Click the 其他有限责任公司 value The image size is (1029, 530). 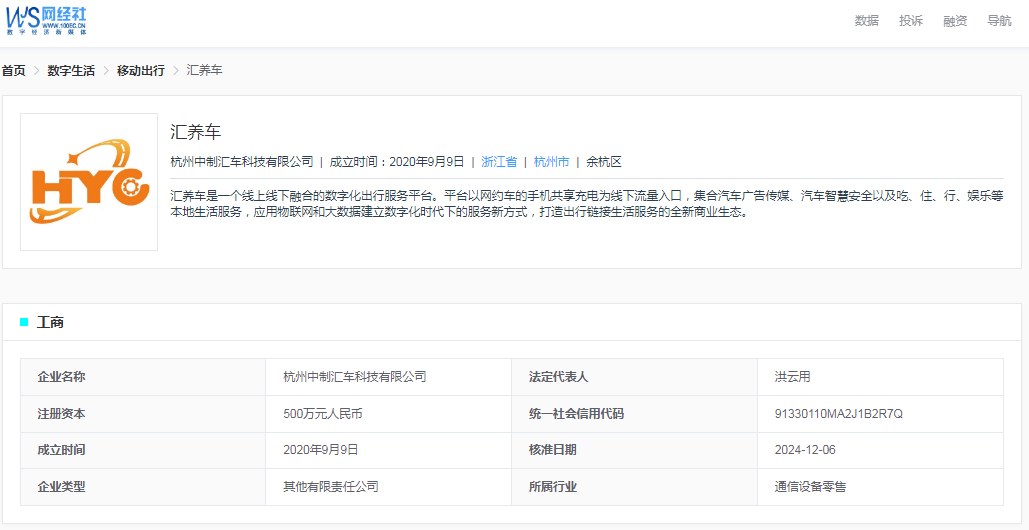coord(331,487)
